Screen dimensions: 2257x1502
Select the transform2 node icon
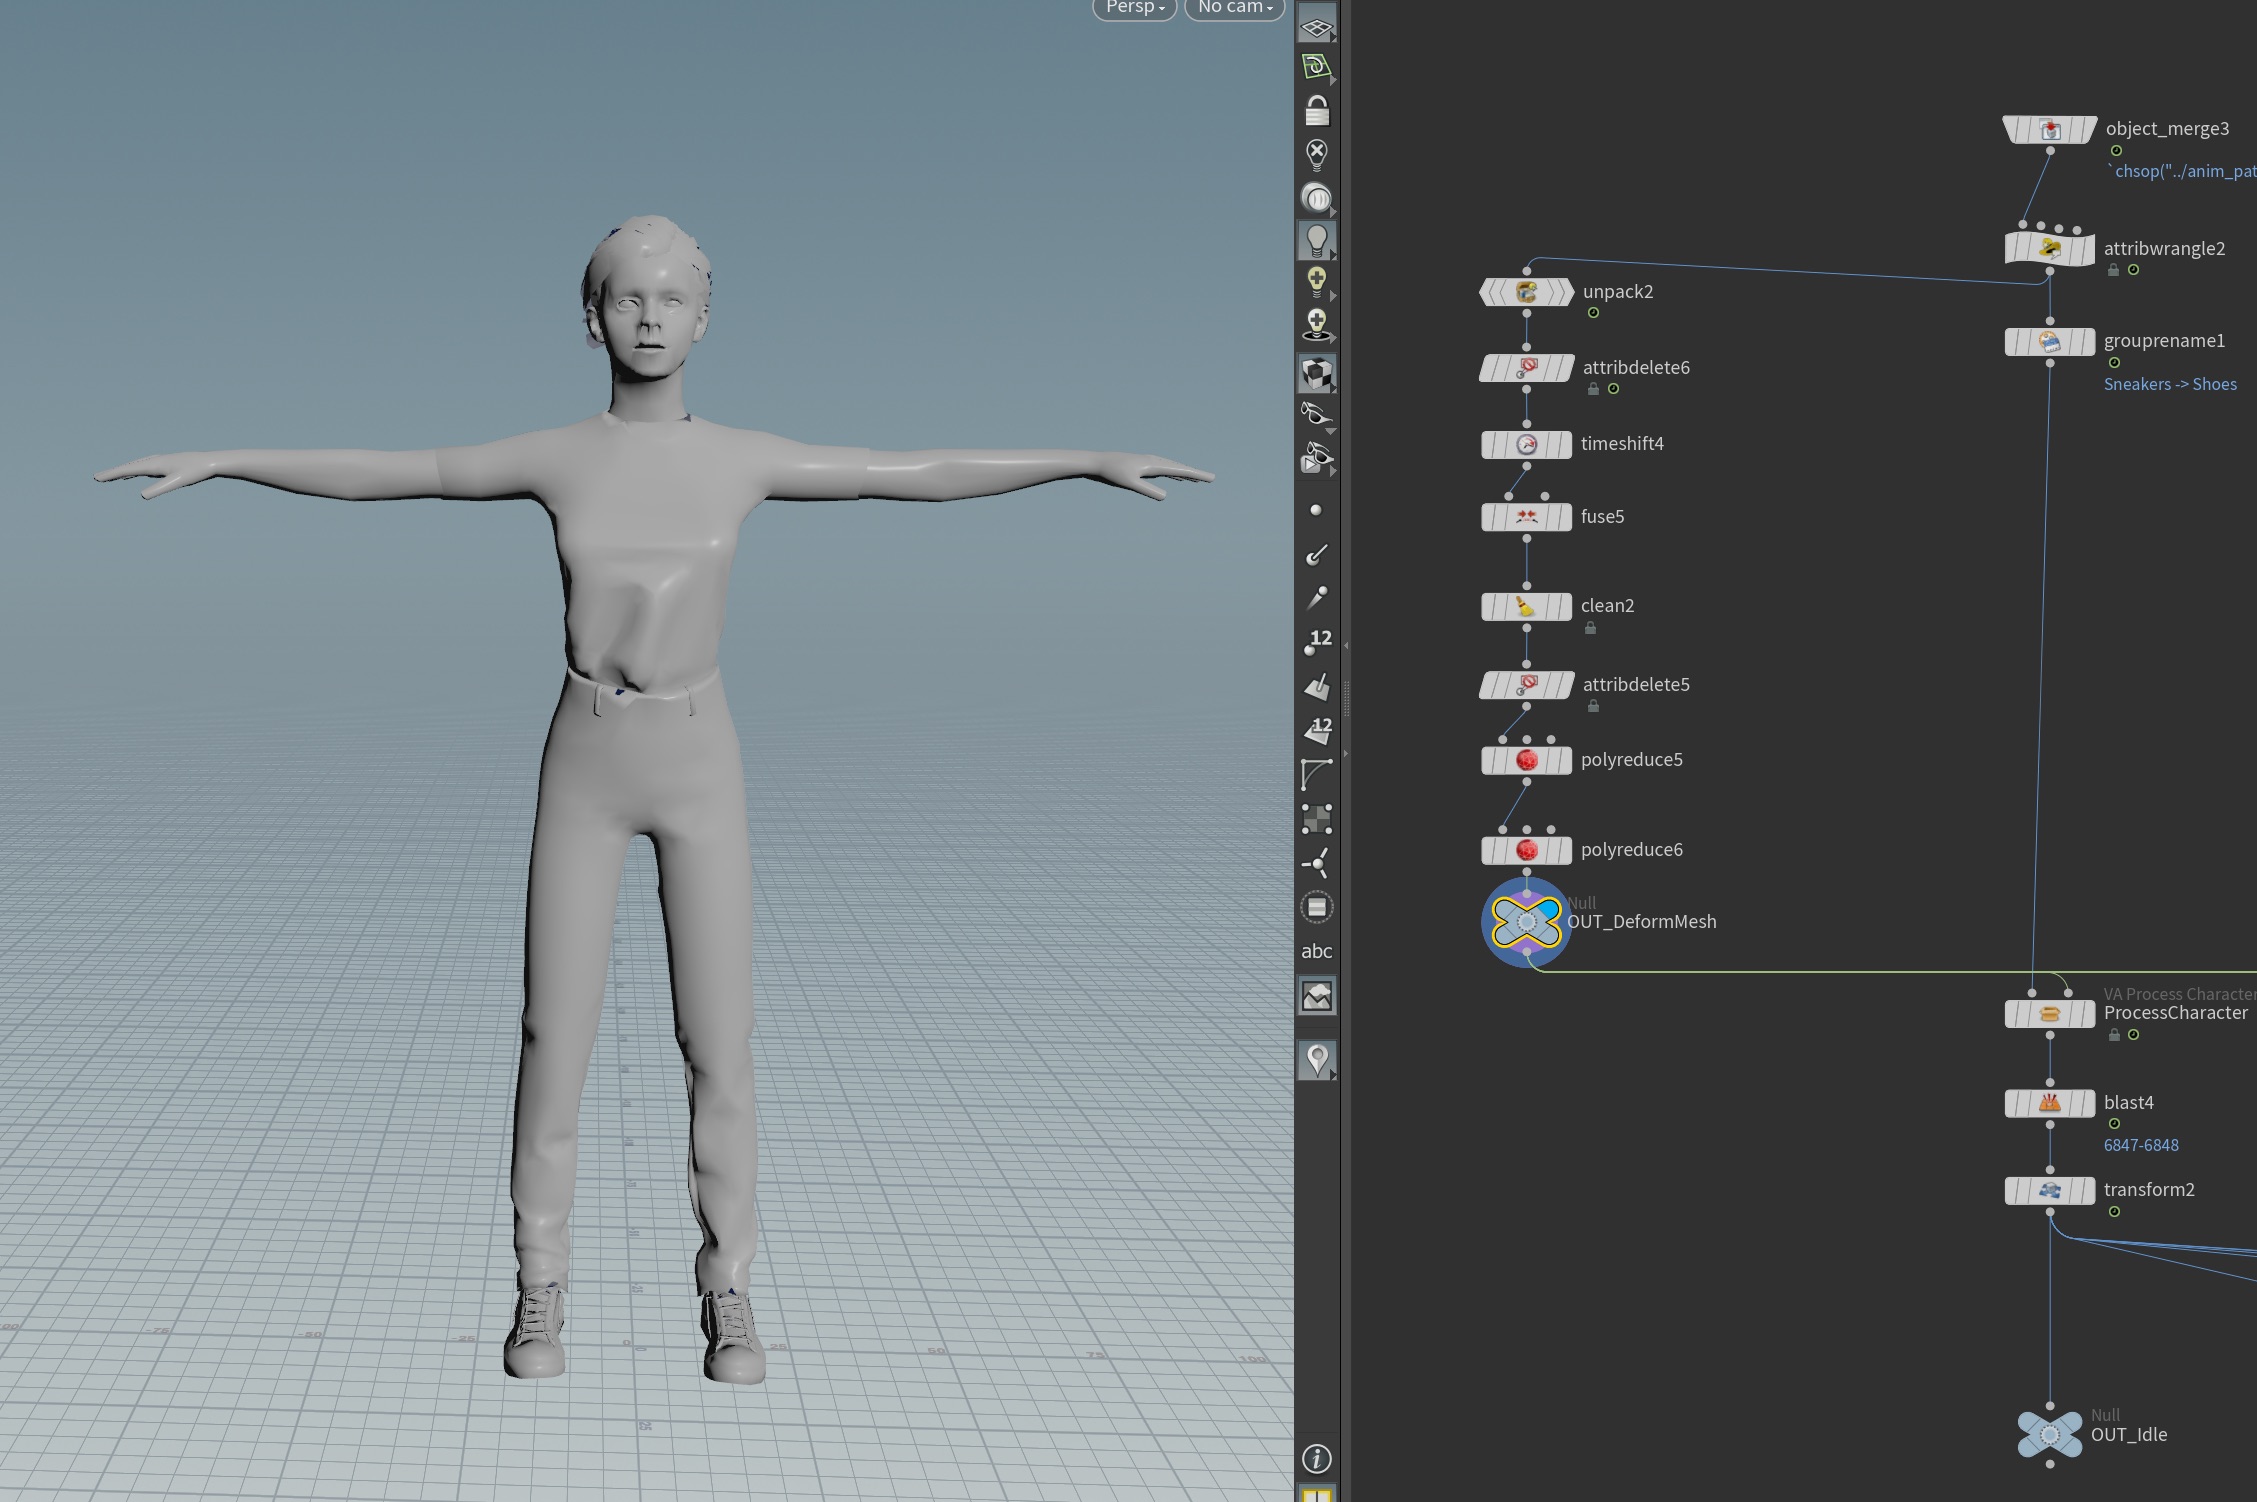[2050, 1191]
